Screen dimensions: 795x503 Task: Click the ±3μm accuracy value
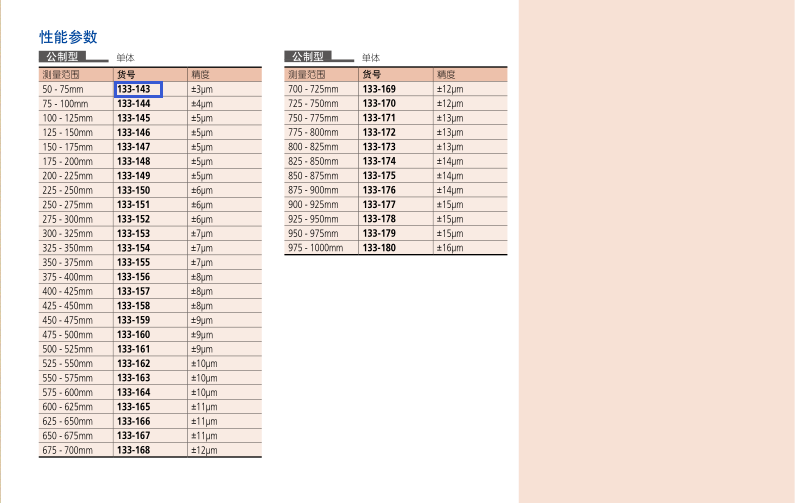click(x=202, y=89)
